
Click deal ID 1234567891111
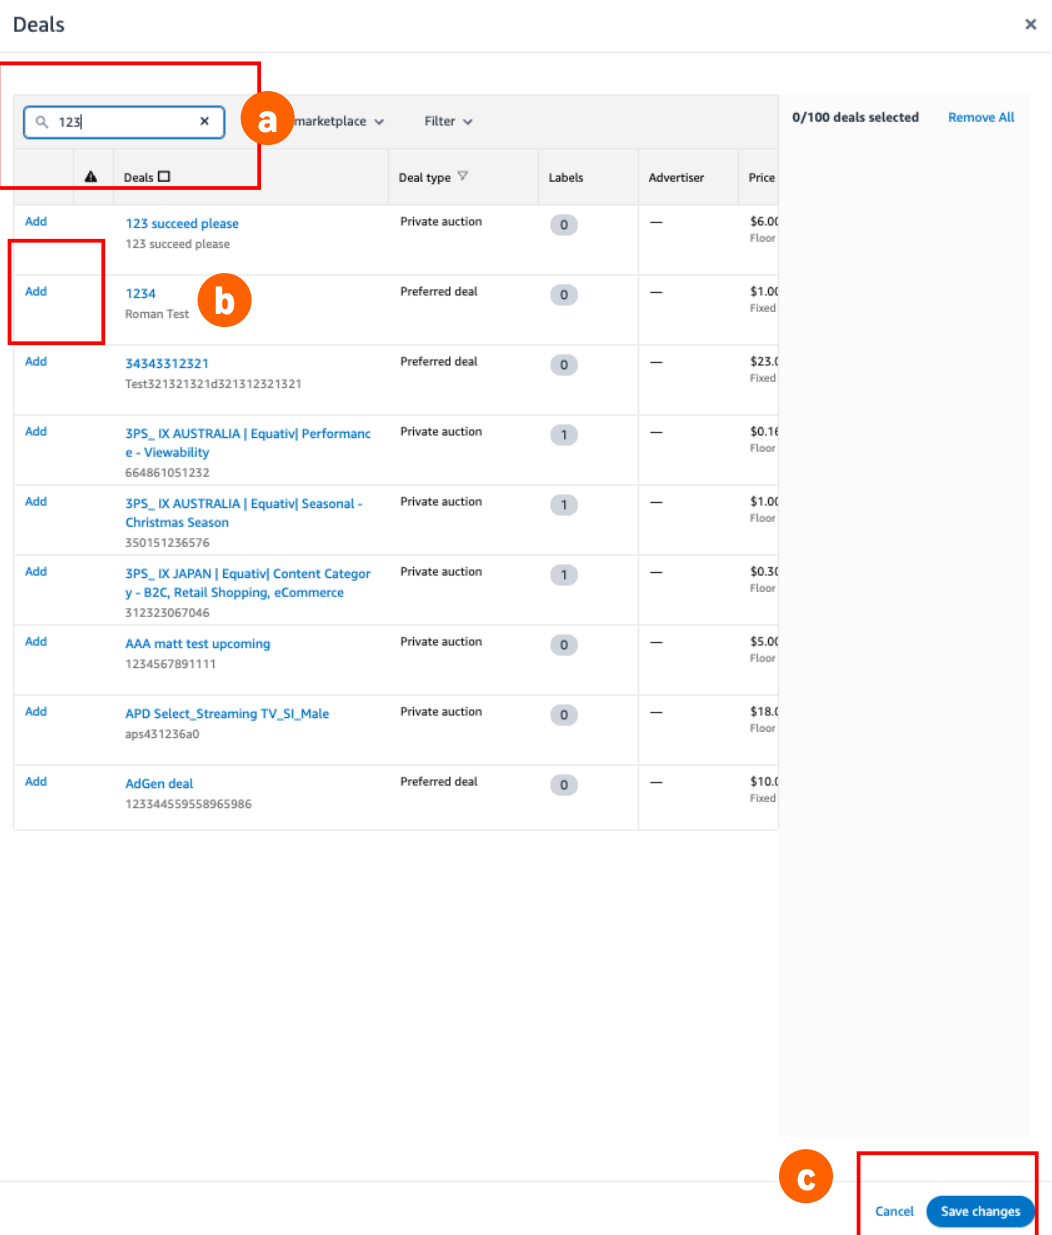click(170, 664)
